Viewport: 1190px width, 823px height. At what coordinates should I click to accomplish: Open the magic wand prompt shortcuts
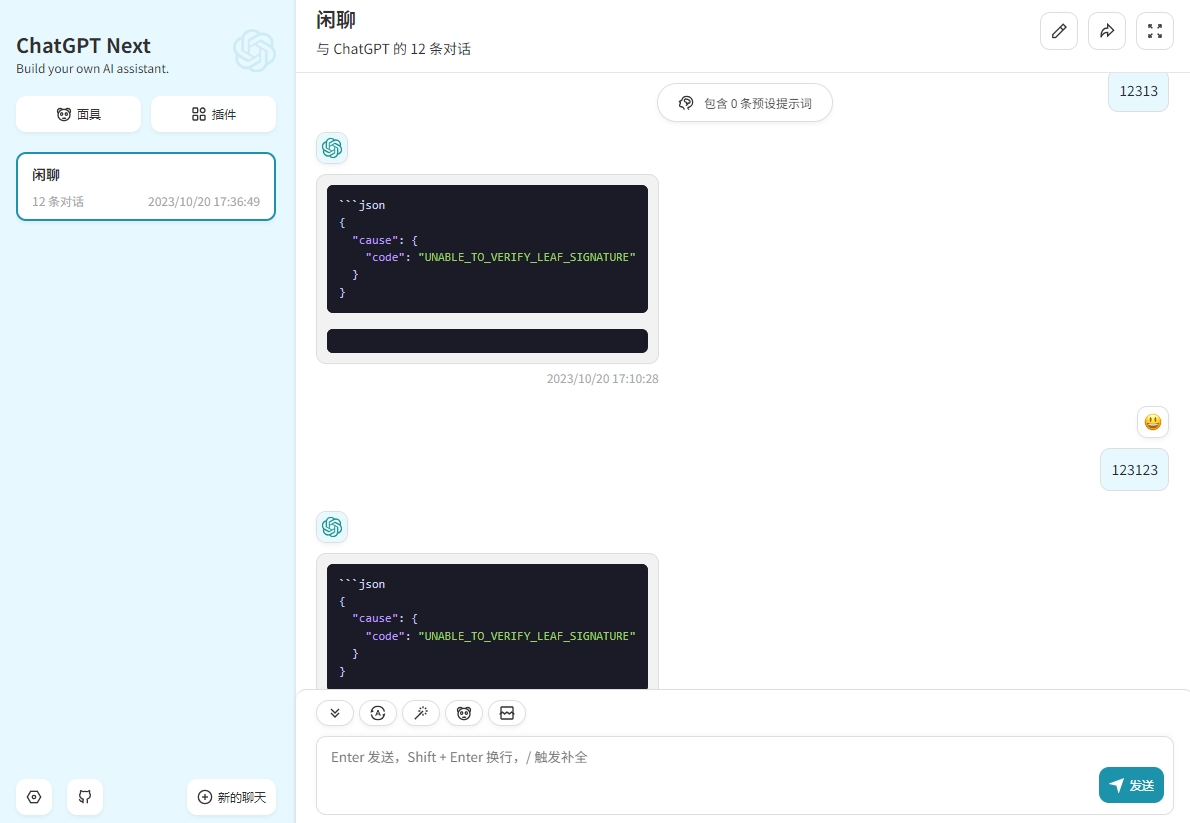click(421, 713)
